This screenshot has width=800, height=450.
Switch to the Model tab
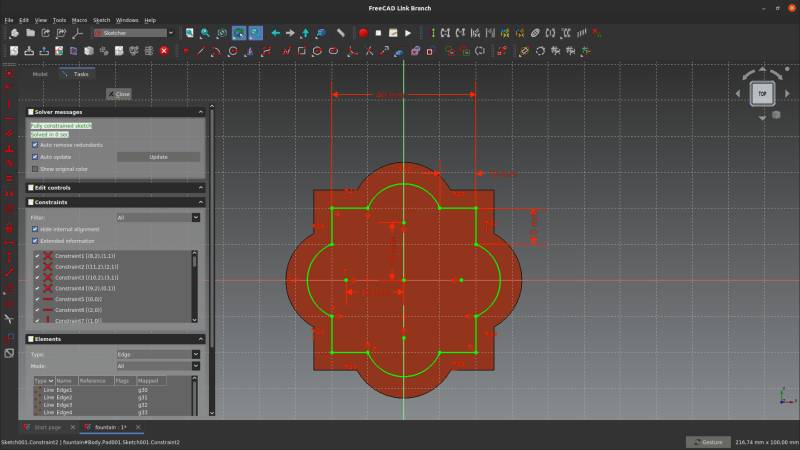(x=40, y=74)
